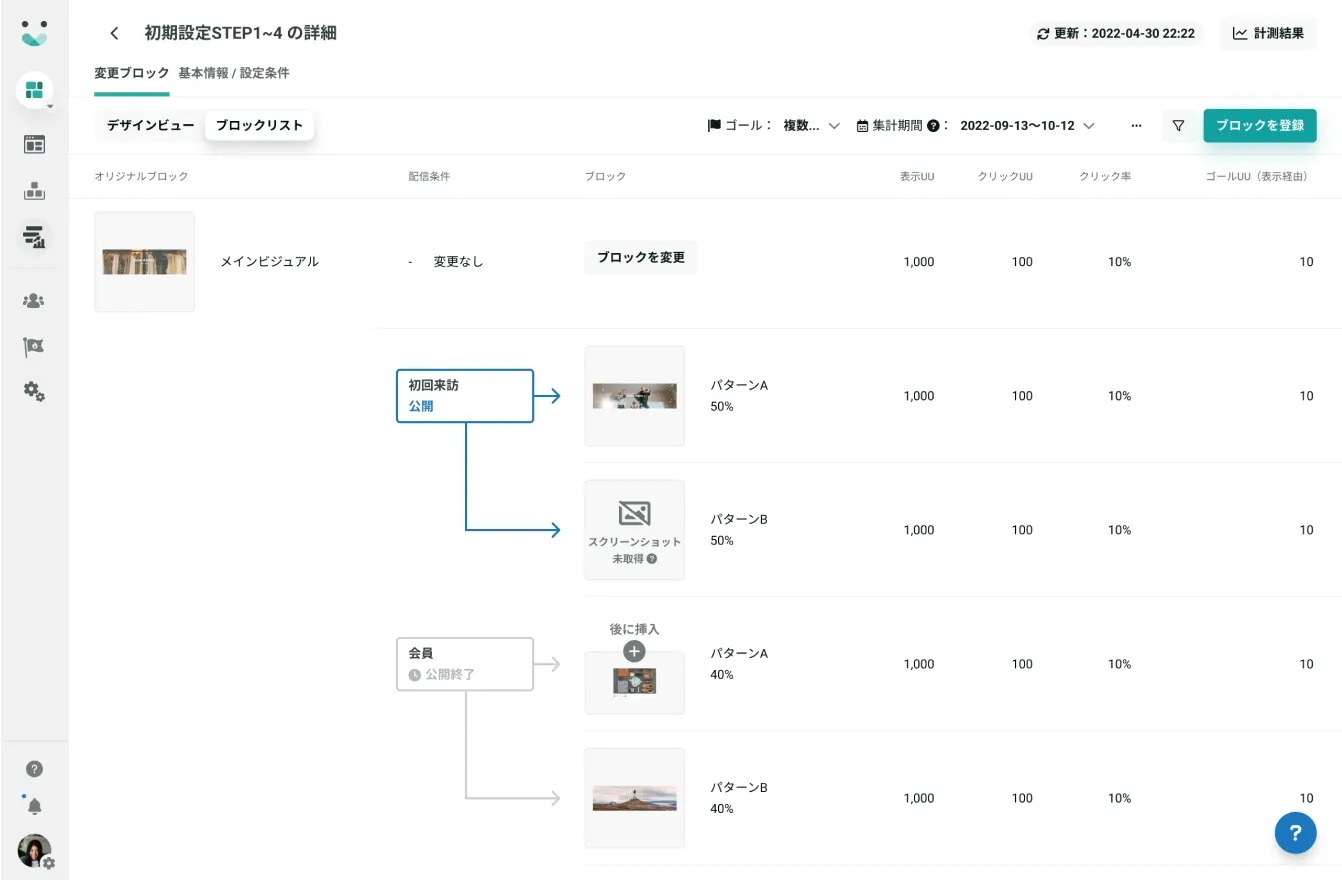This screenshot has height=880, width=1342.
Task: Click the パターンB lighthouse thumbnail
Action: 634,797
